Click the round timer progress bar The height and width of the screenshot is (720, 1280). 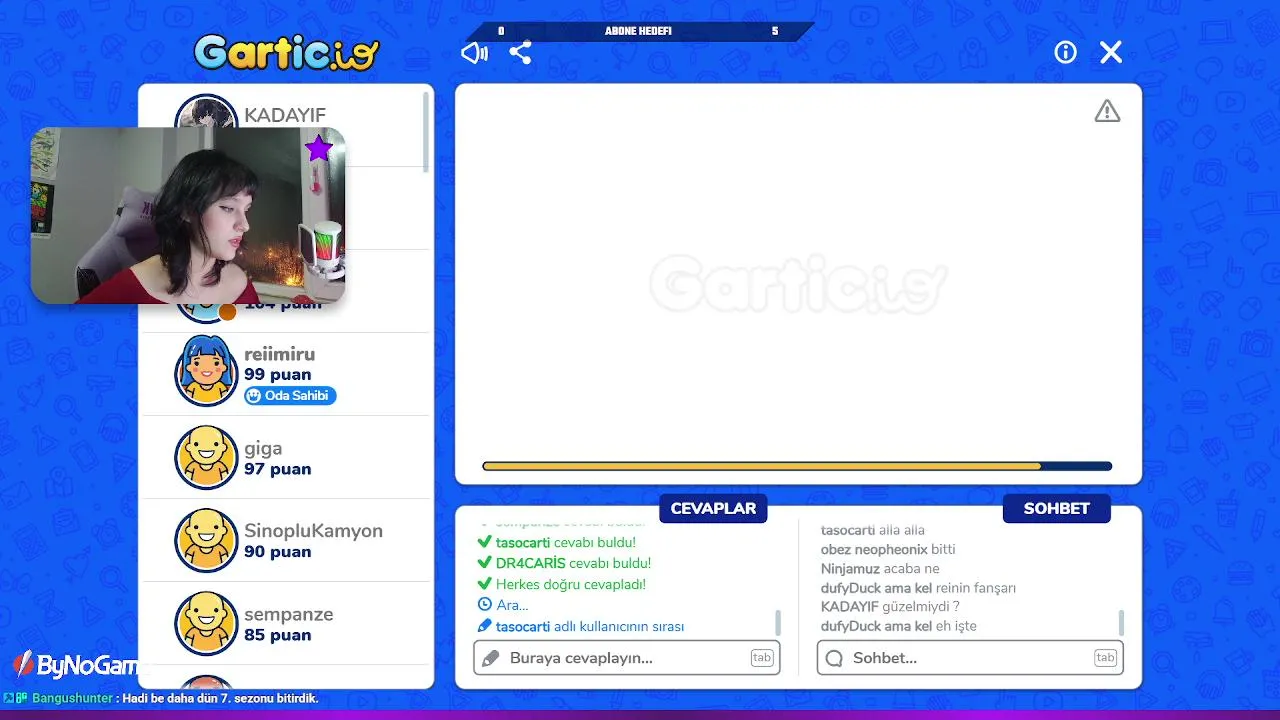pyautogui.click(x=797, y=466)
